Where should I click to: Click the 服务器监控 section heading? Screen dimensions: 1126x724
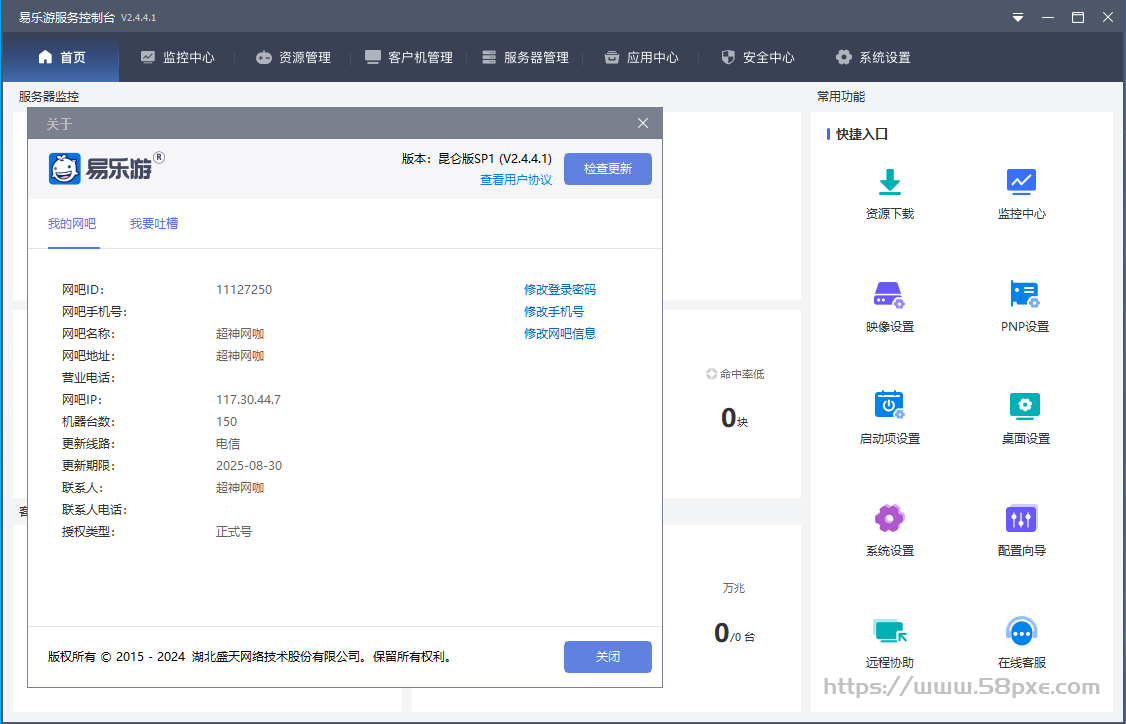(x=49, y=96)
